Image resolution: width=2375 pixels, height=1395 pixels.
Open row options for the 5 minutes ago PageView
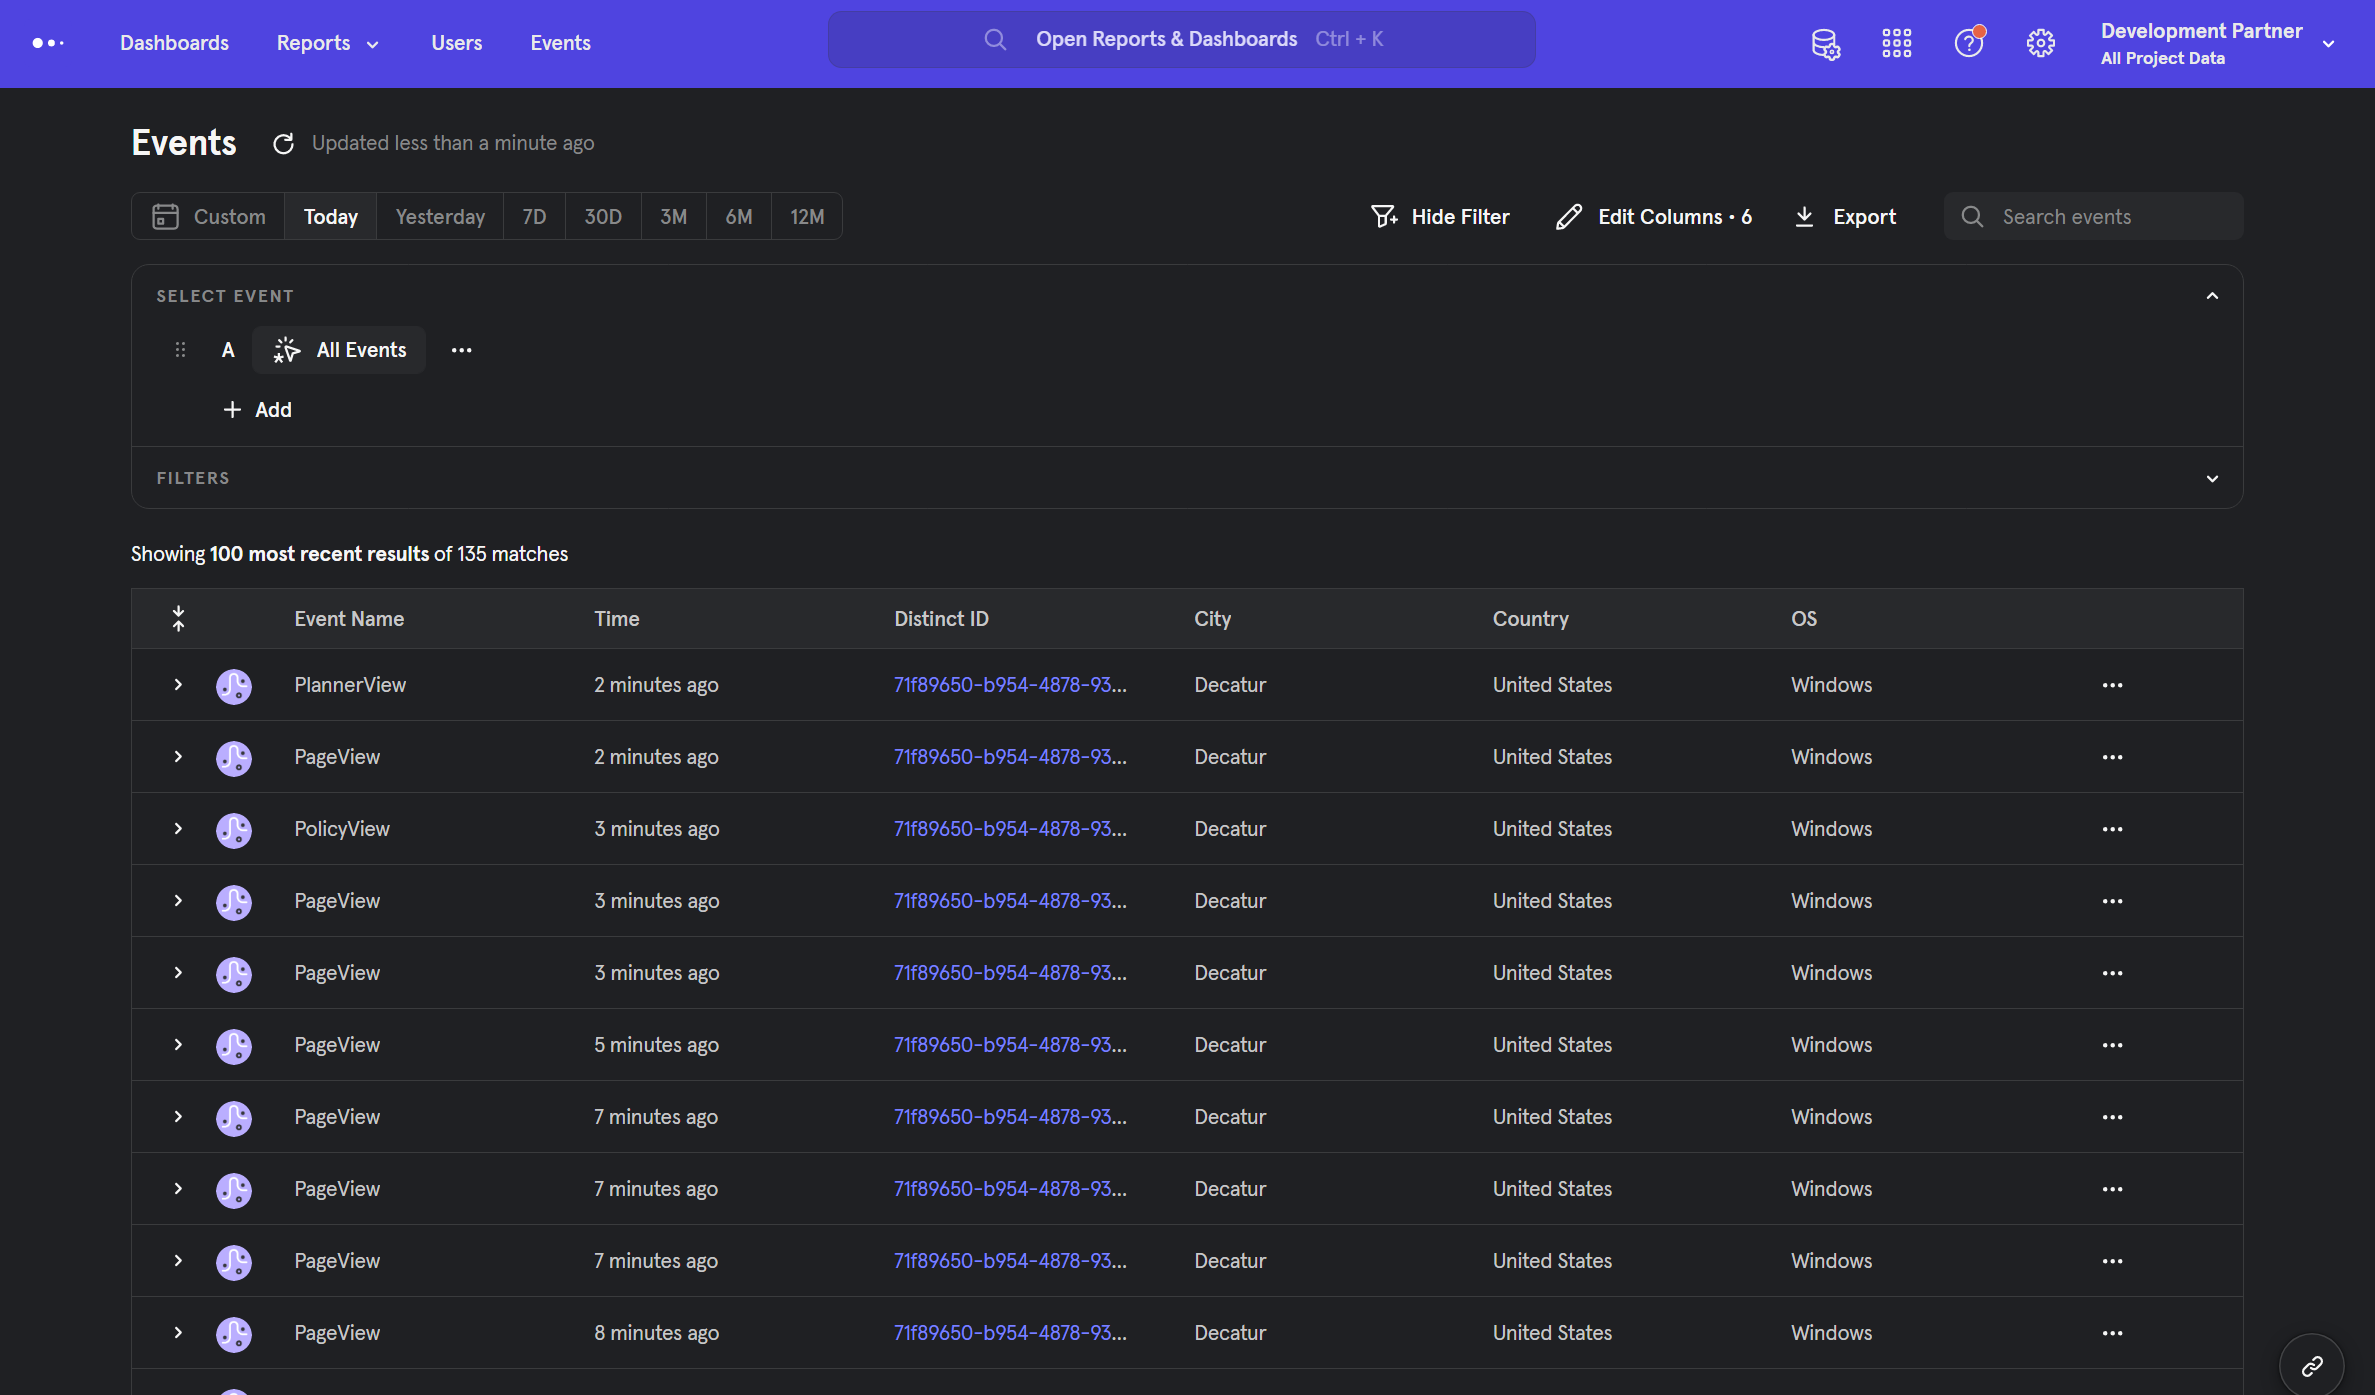(x=2112, y=1045)
